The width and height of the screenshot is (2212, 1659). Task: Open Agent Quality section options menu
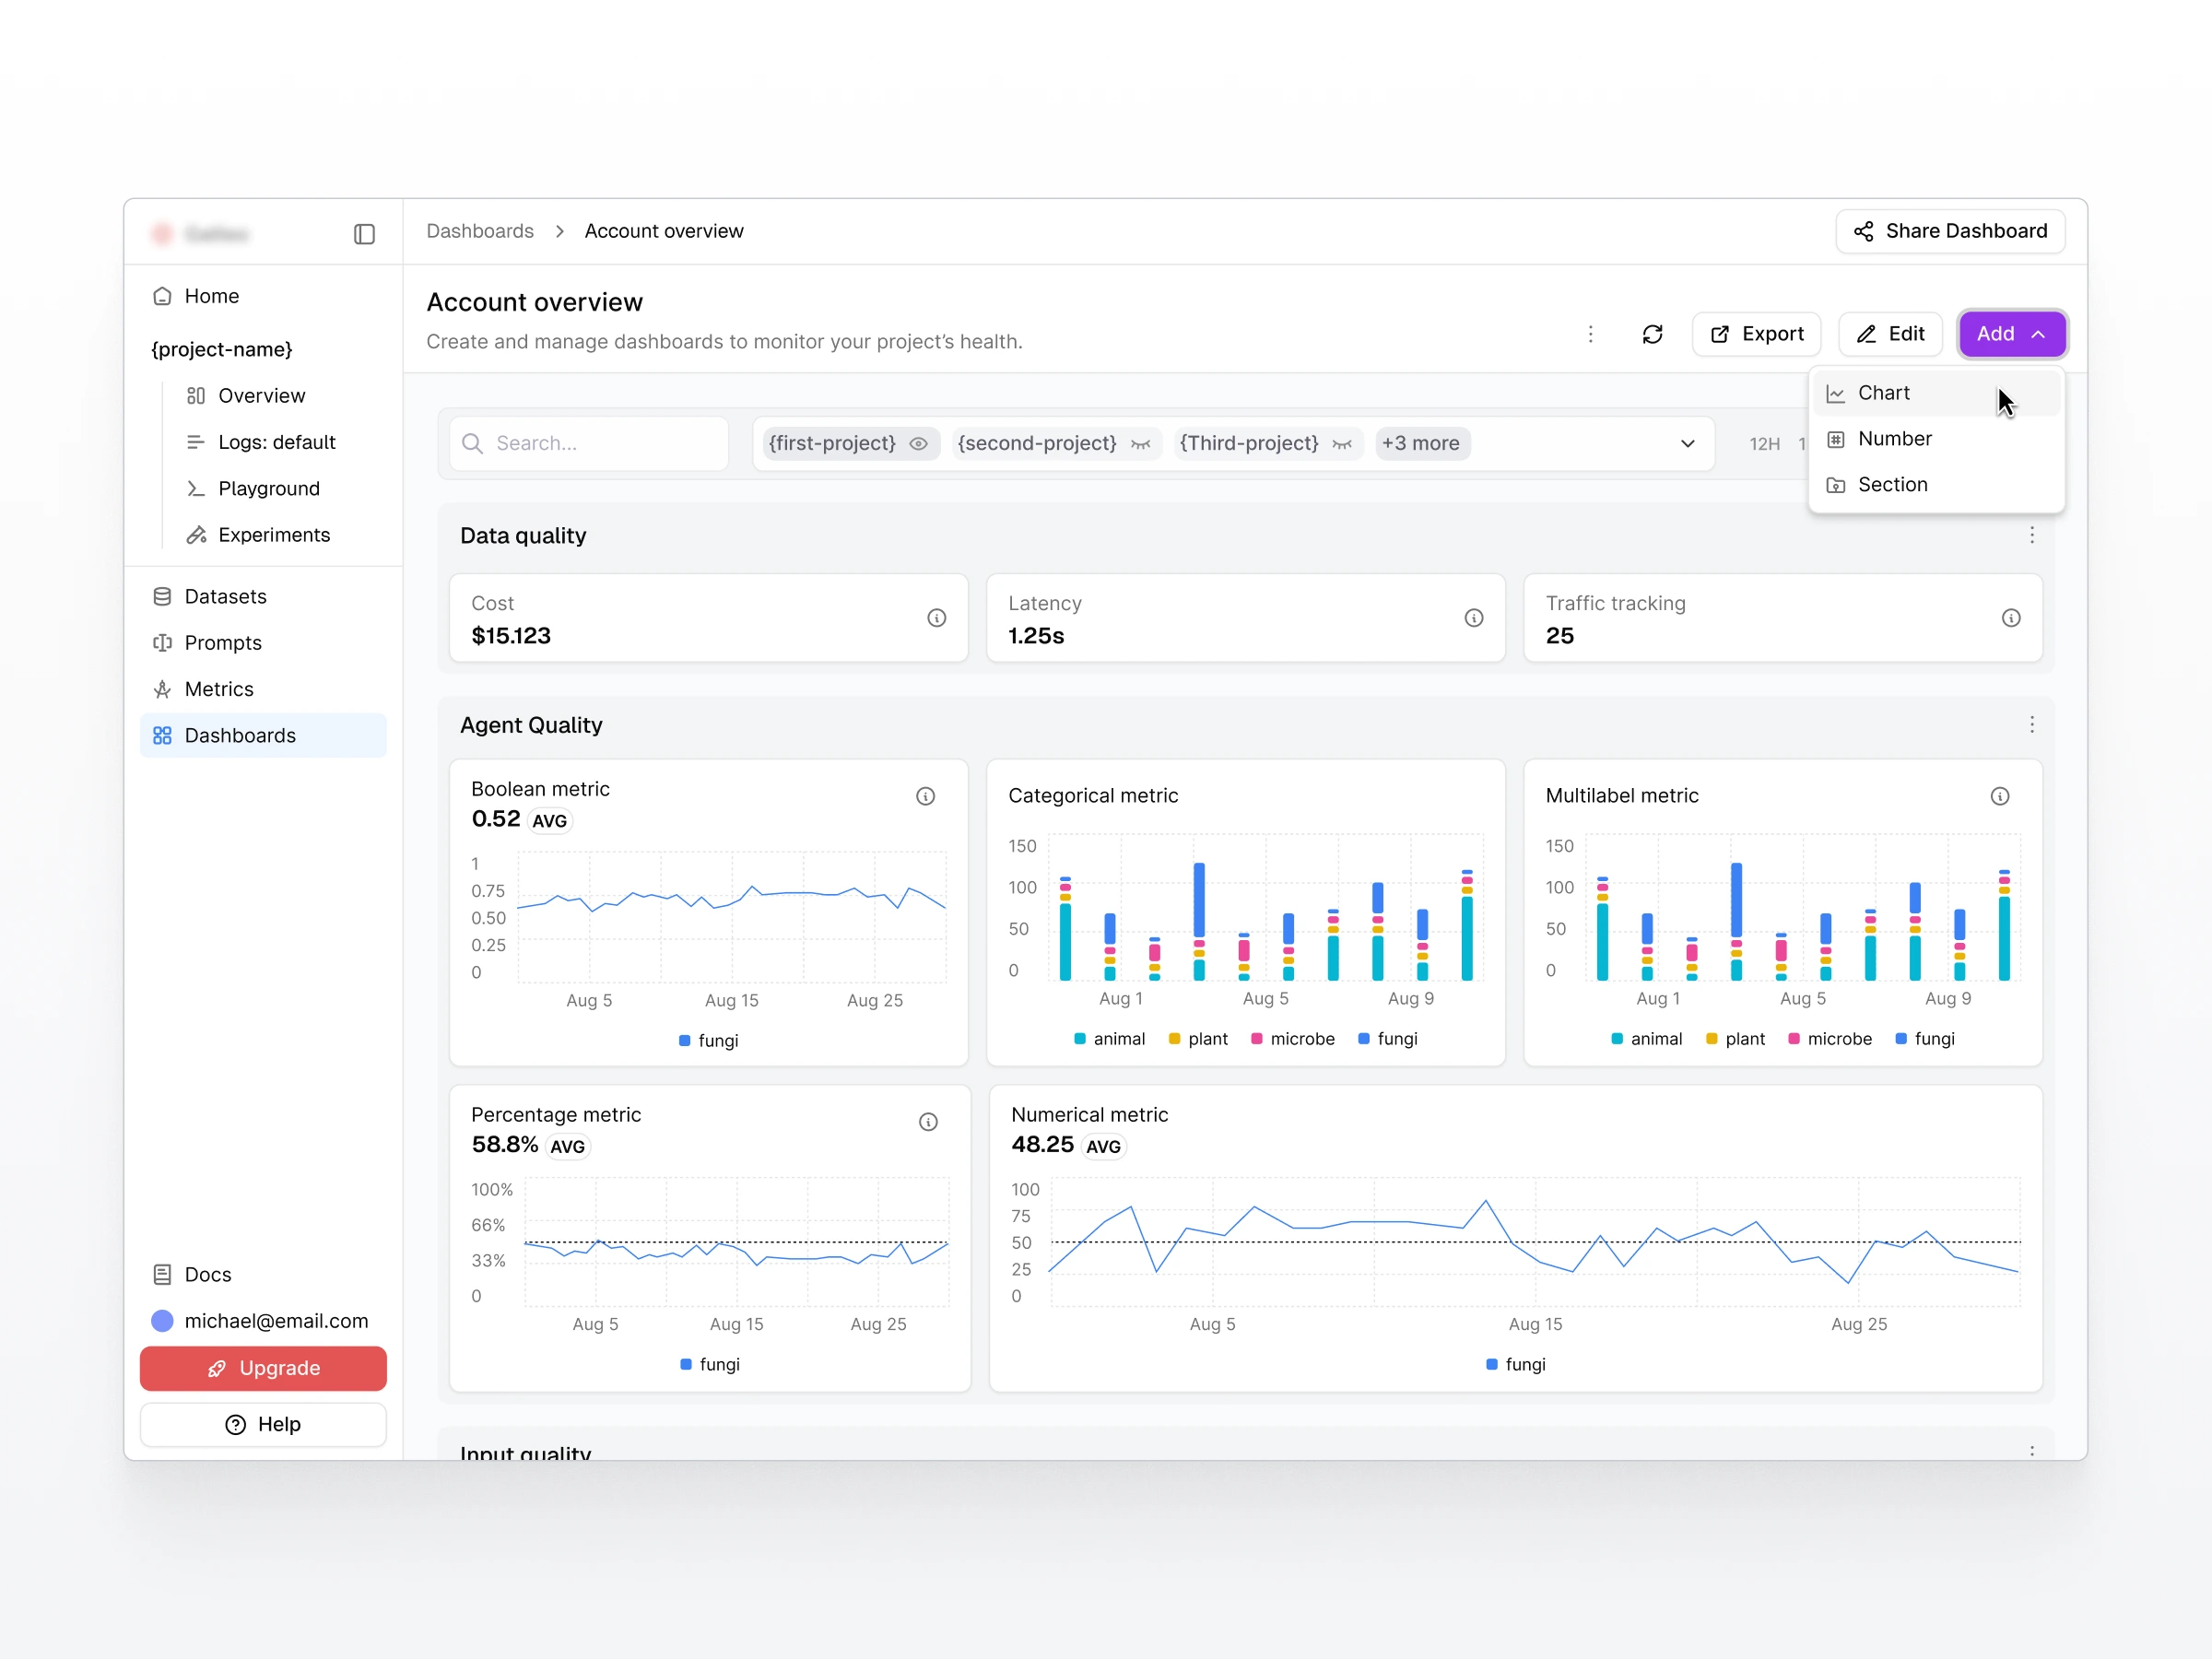click(2031, 724)
